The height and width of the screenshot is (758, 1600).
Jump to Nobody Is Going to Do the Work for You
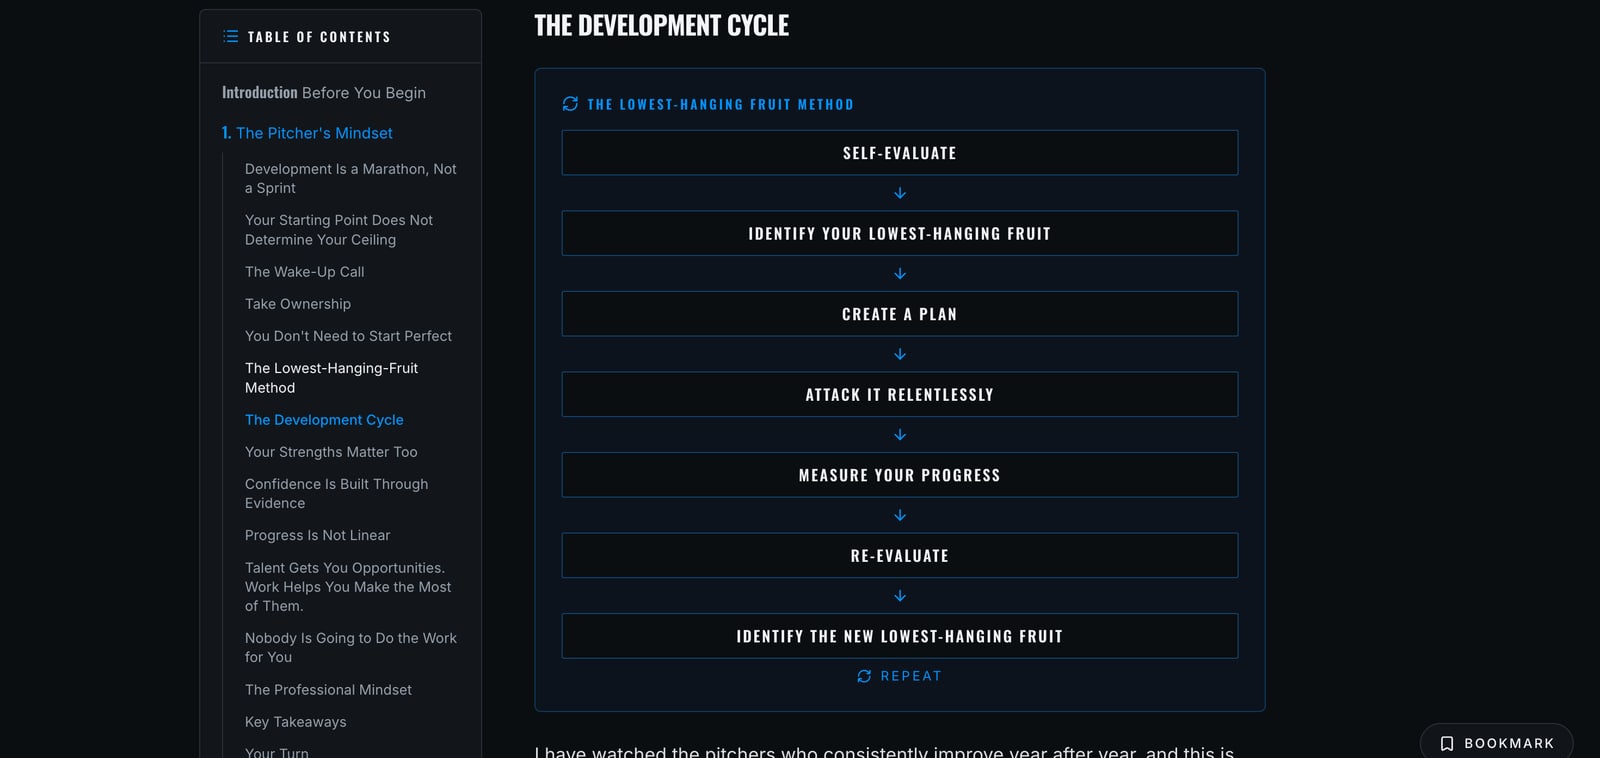(x=351, y=648)
